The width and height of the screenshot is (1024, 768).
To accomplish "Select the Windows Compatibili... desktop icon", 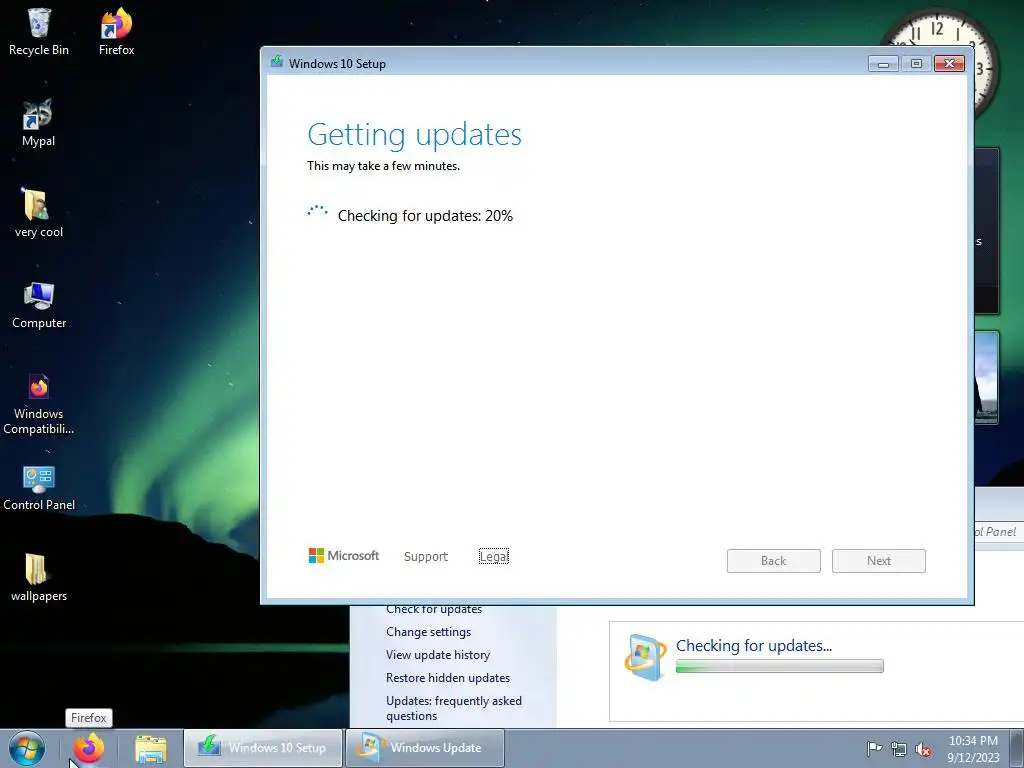I will point(39,404).
